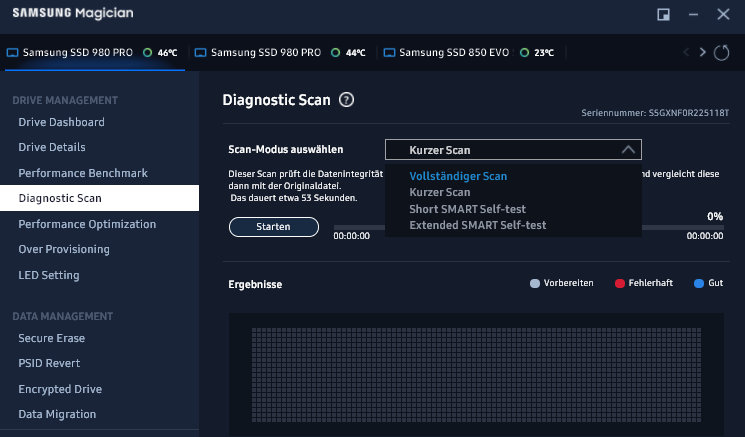745x437 pixels.
Task: Click the red Fehlerhaft legend swatch
Action: click(x=620, y=284)
